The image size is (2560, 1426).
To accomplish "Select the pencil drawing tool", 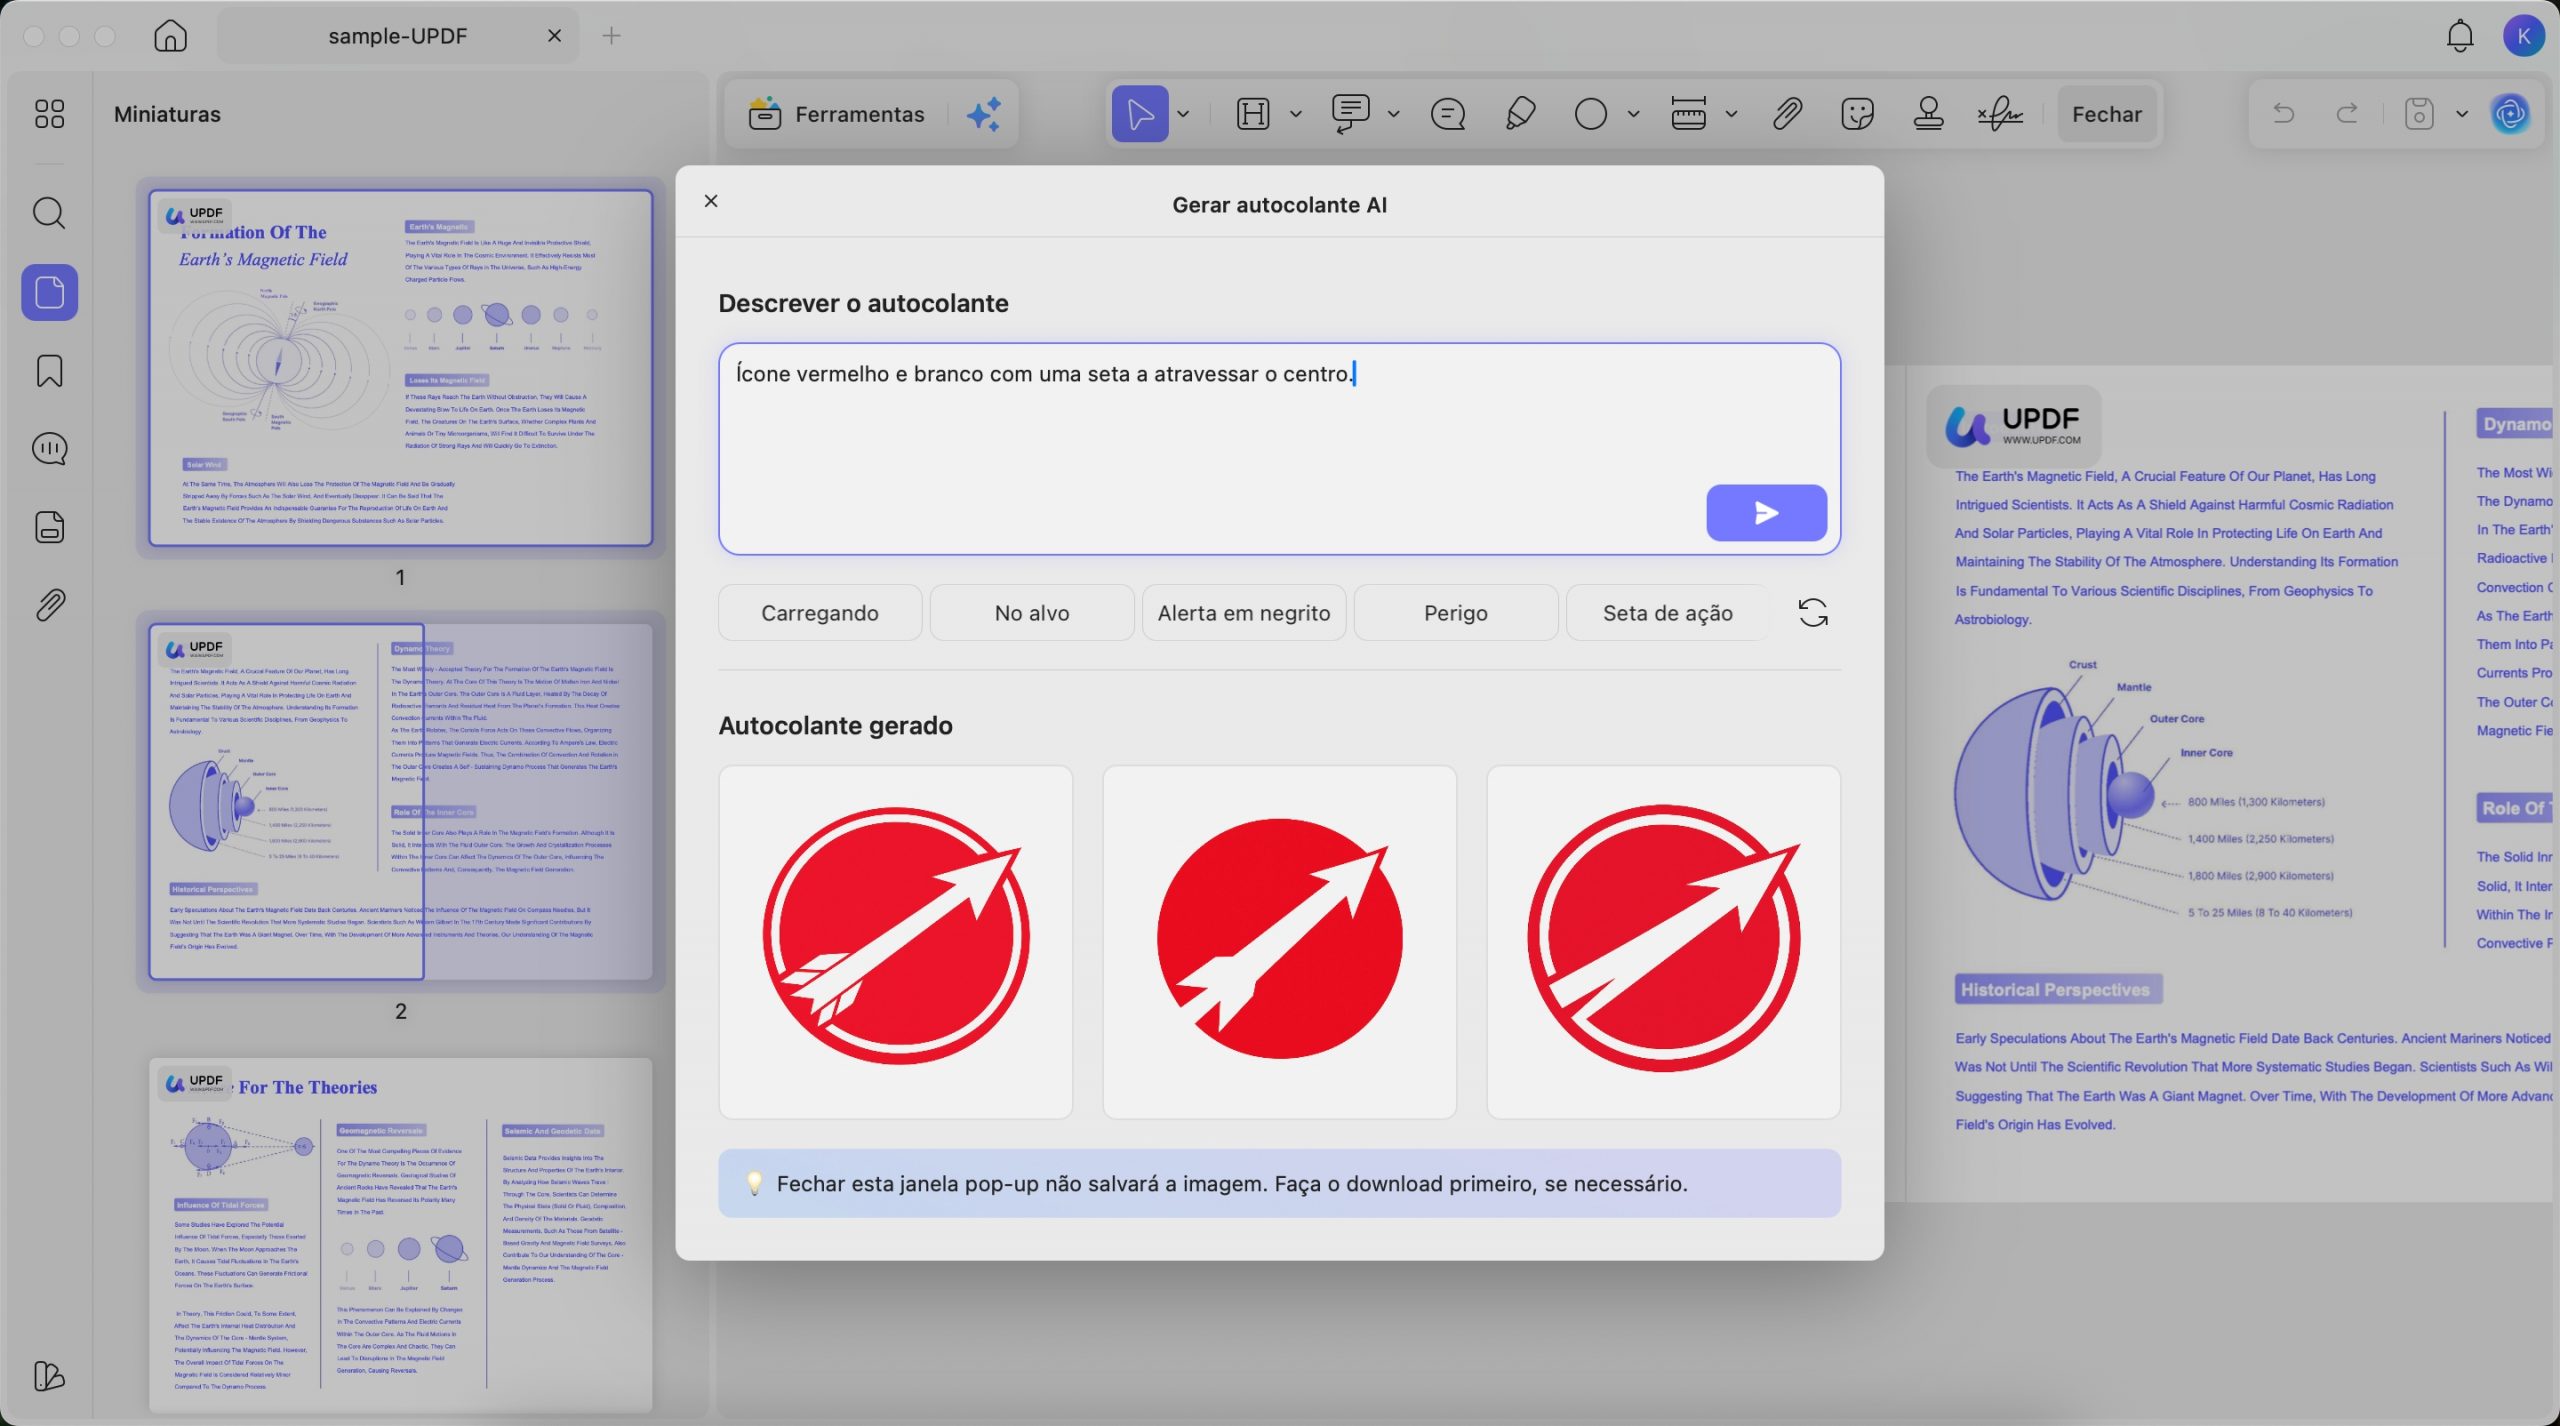I will tap(1519, 114).
